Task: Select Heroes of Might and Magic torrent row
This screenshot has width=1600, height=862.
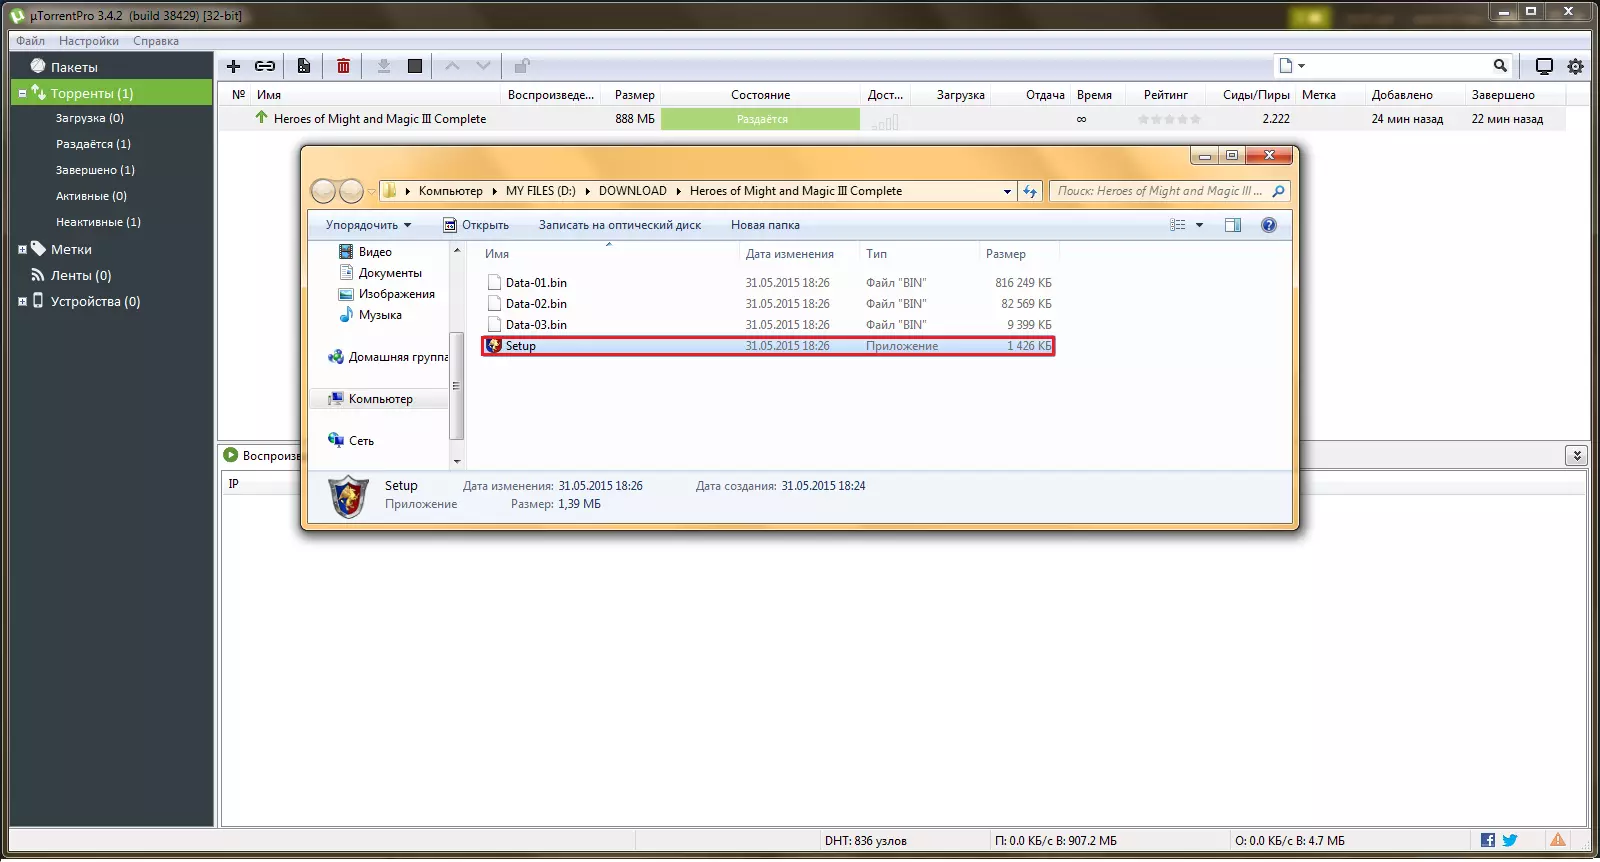Action: coord(892,119)
